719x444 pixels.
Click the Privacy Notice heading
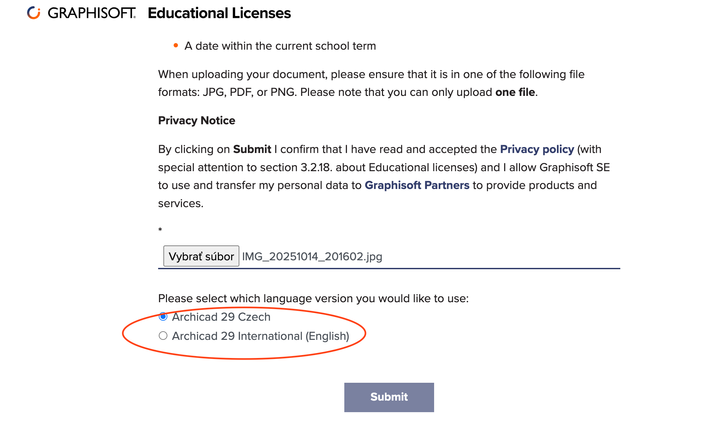tap(197, 120)
